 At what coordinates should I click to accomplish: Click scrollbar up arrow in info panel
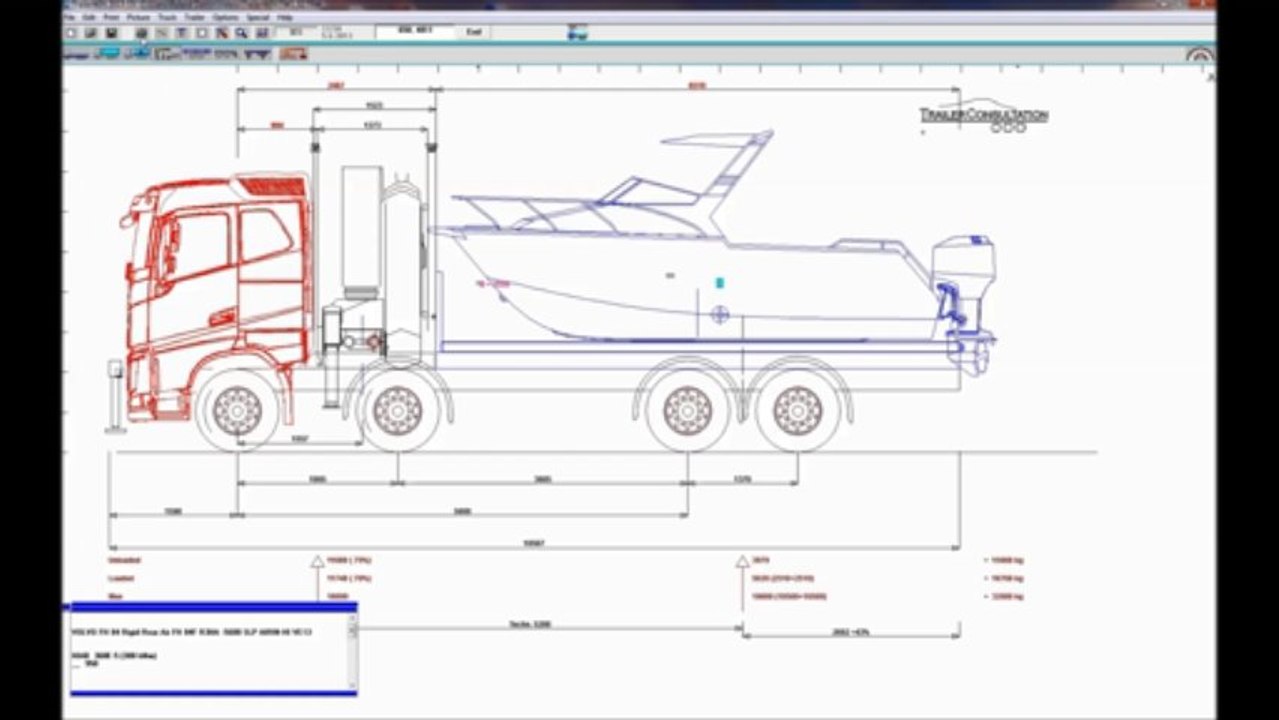[352, 618]
